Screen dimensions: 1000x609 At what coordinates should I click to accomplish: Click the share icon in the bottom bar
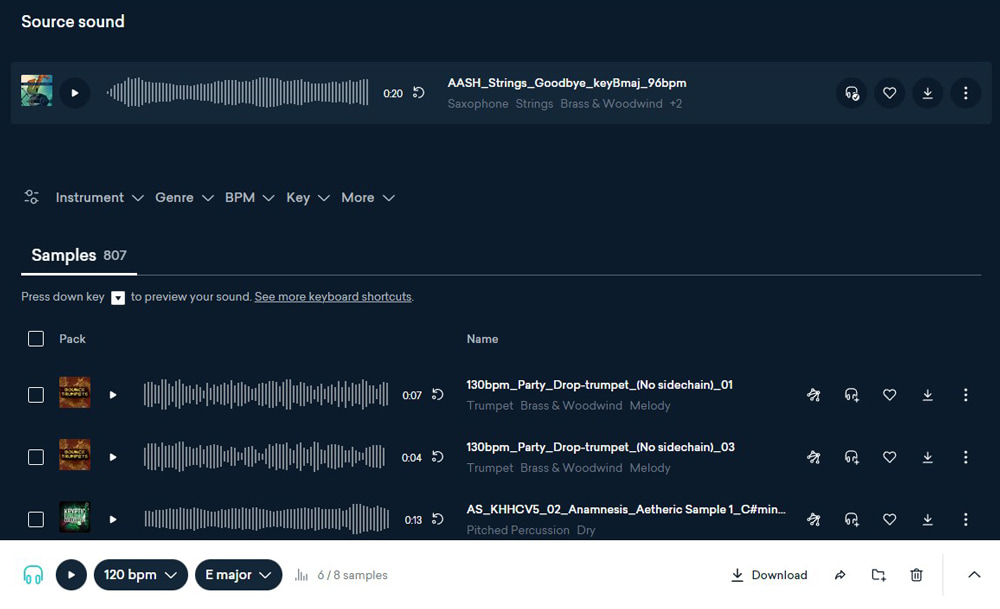click(839, 575)
